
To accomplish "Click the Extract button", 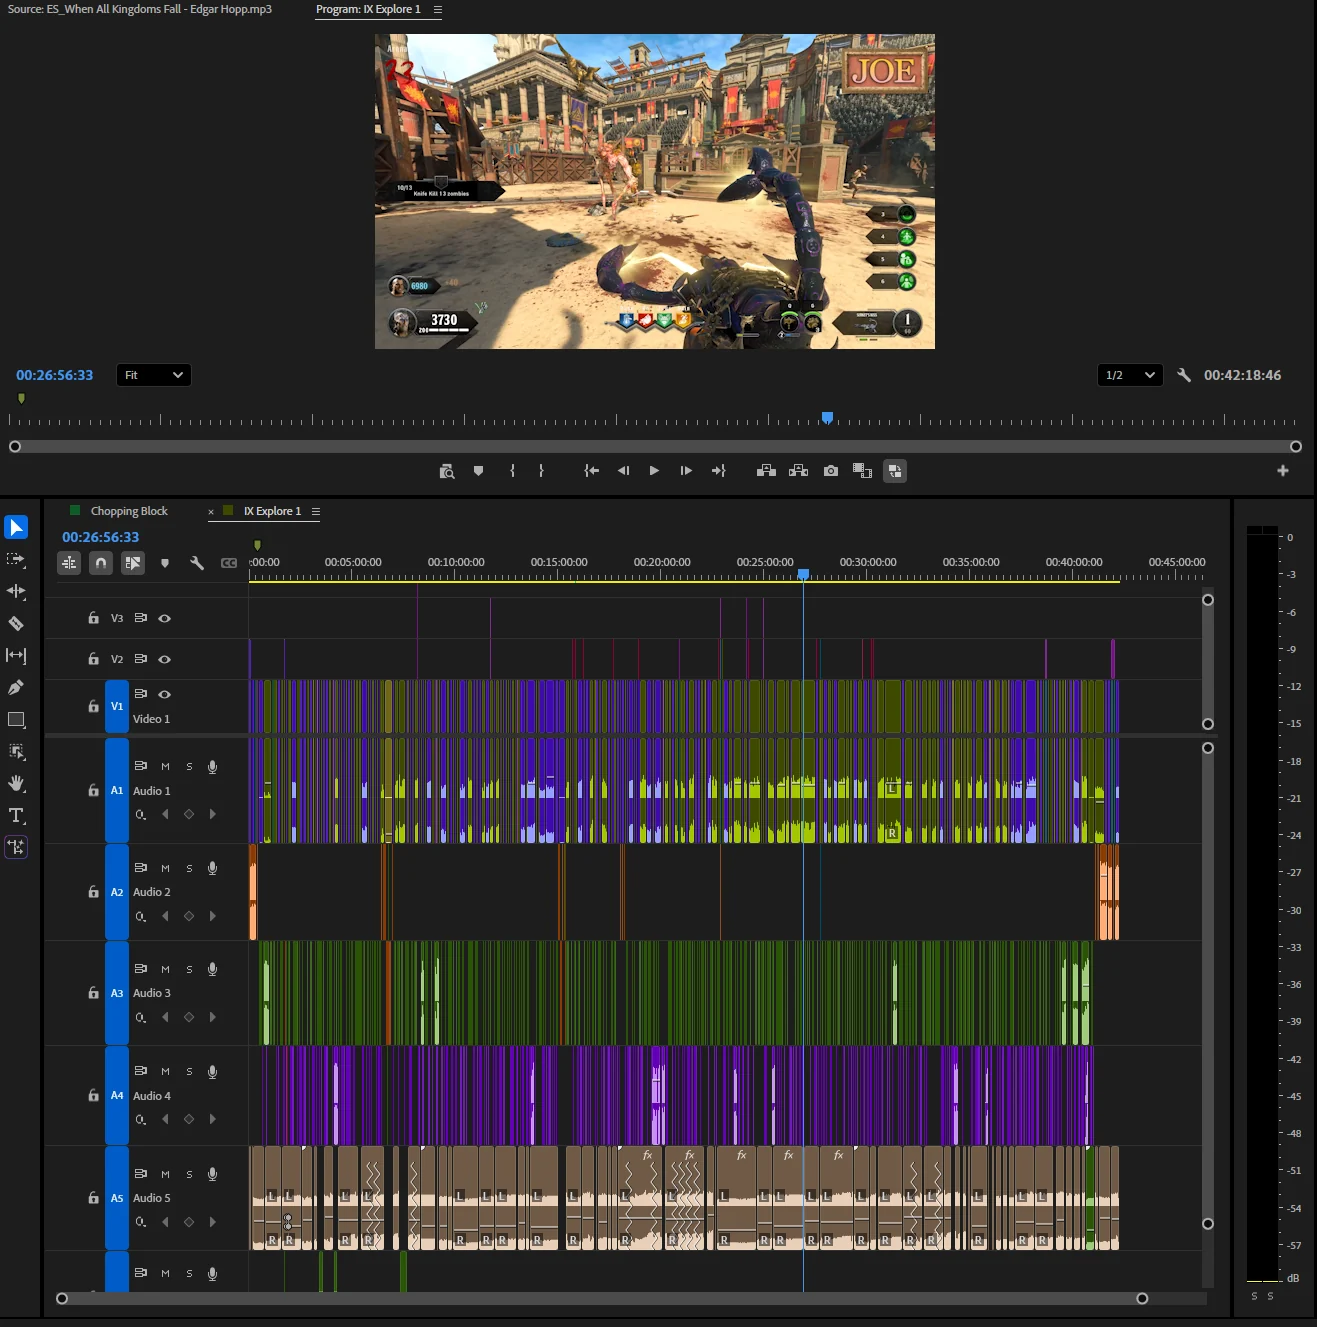I will click(799, 470).
